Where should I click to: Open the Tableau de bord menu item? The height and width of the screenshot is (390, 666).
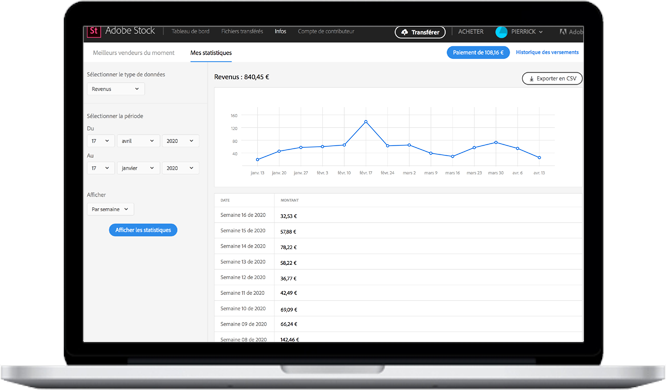point(190,31)
